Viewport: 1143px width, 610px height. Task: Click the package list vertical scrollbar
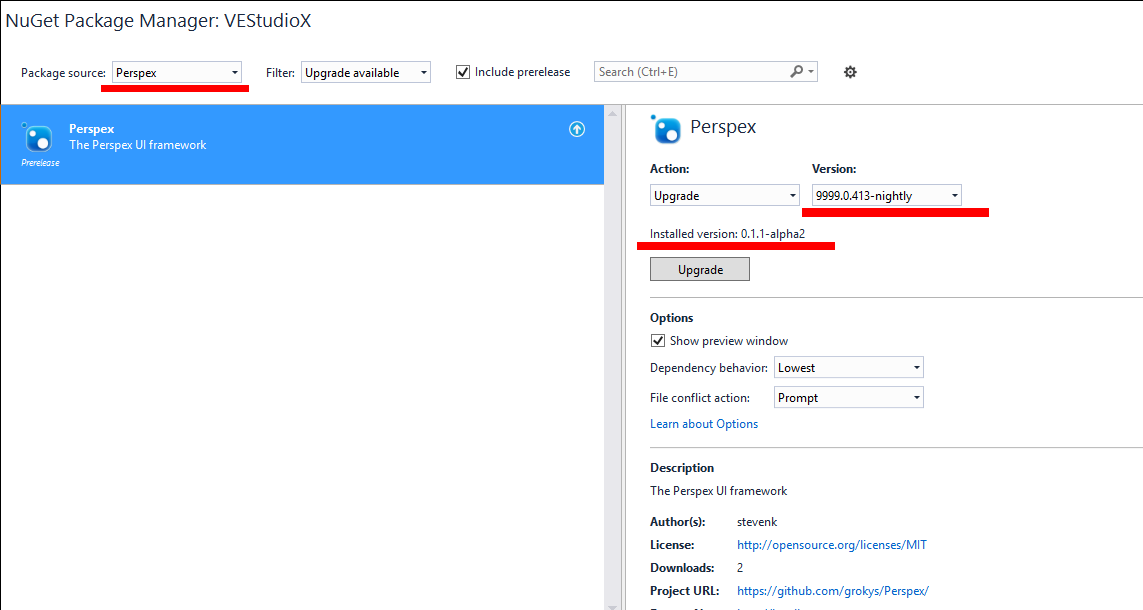[612, 357]
